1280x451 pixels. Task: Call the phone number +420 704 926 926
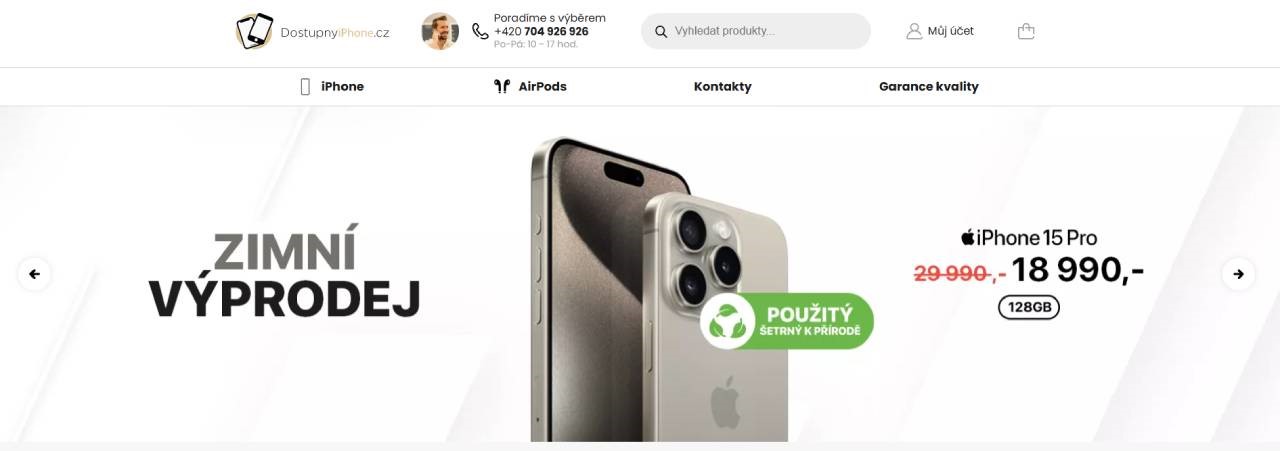(541, 31)
